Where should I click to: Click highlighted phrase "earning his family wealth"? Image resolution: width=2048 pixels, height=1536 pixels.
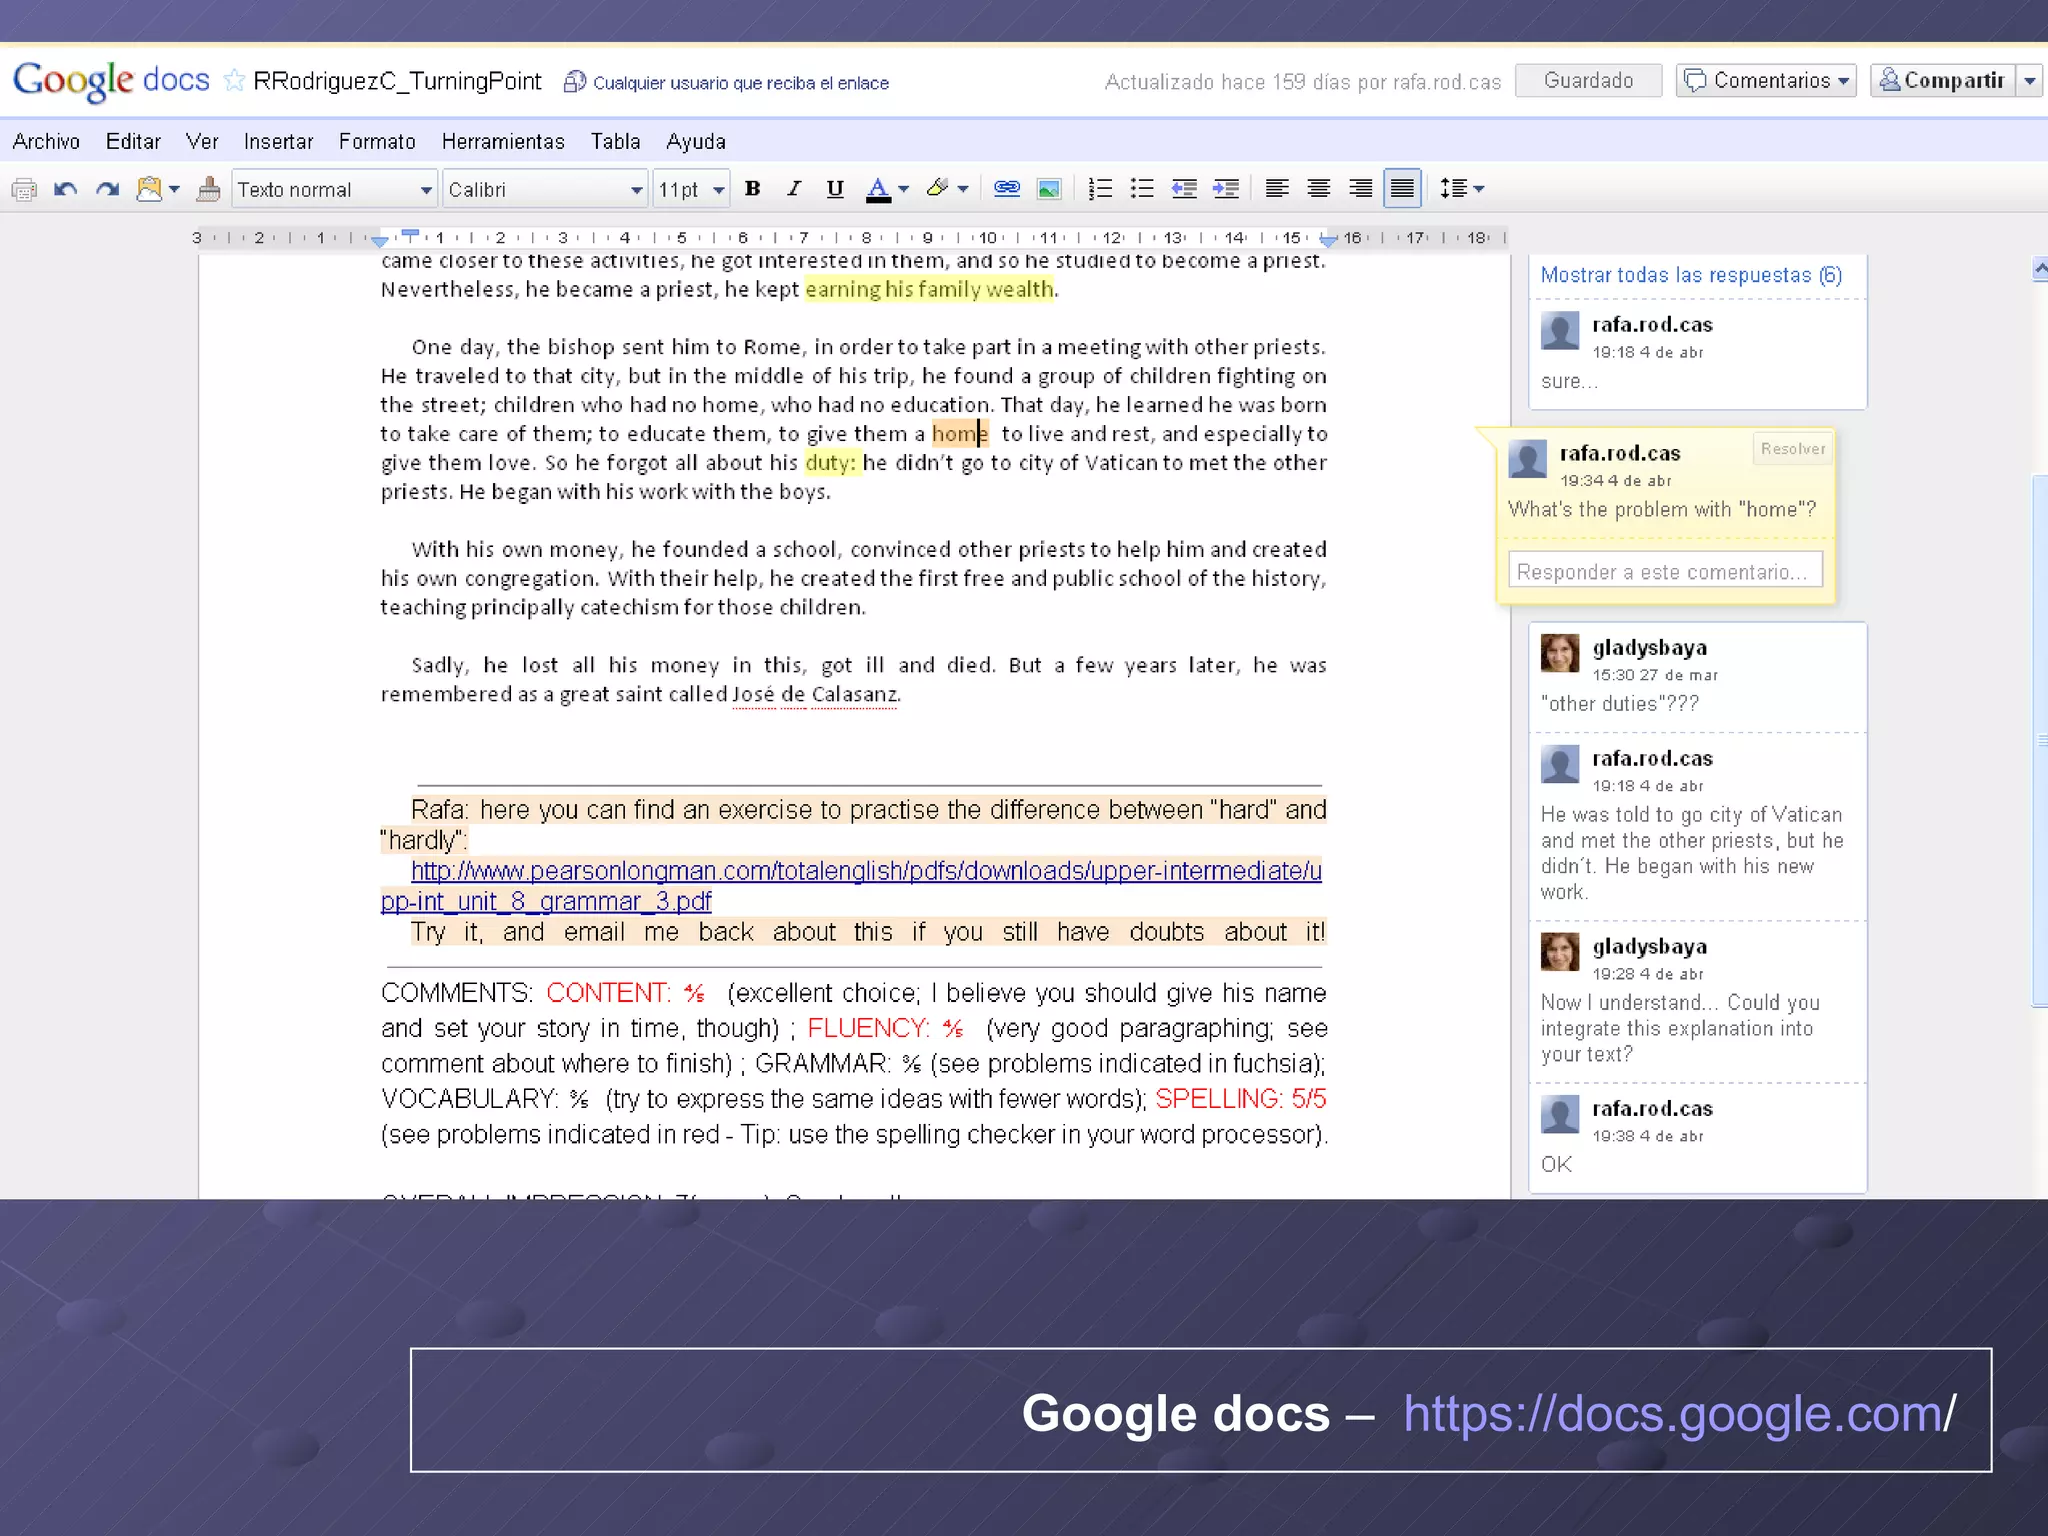click(x=930, y=289)
